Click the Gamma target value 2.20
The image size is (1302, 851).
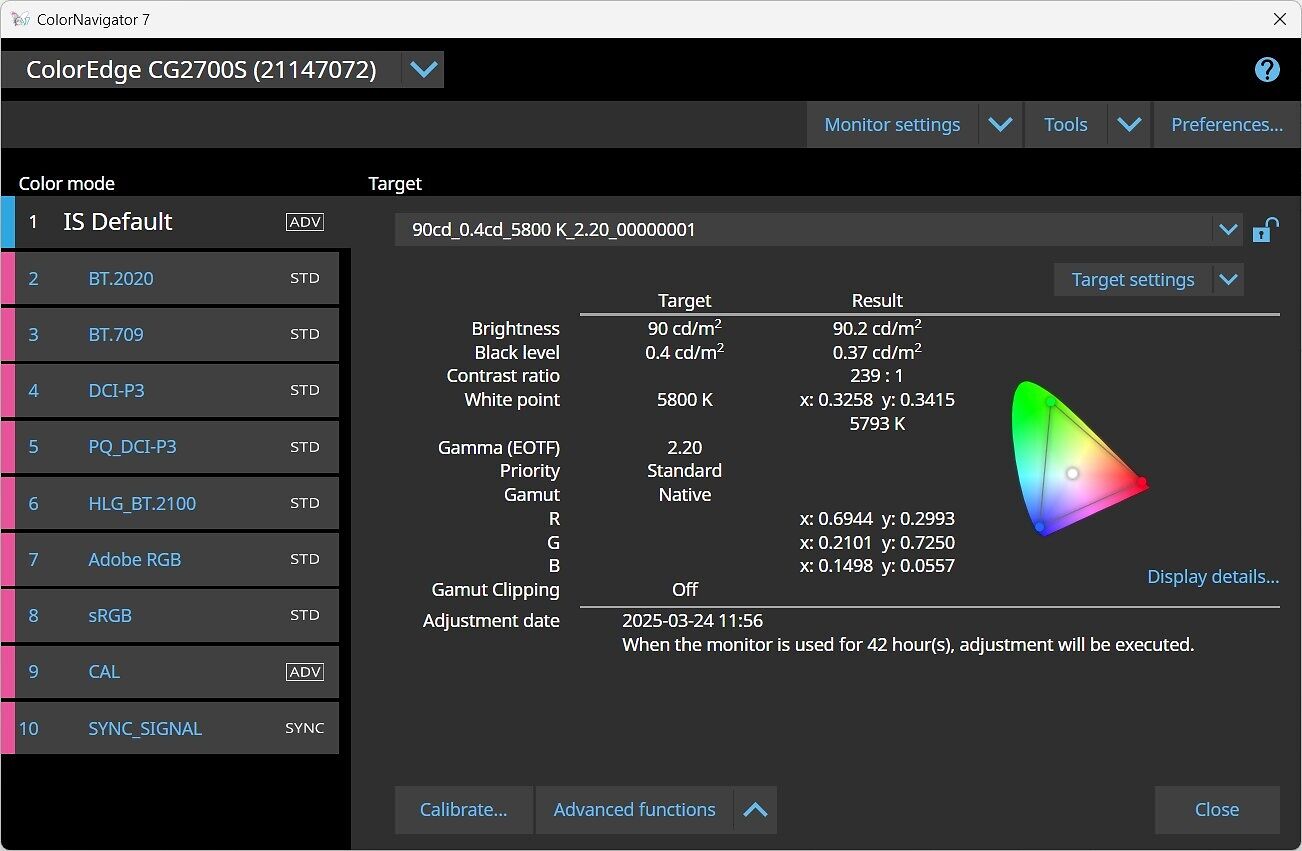pyautogui.click(x=685, y=447)
